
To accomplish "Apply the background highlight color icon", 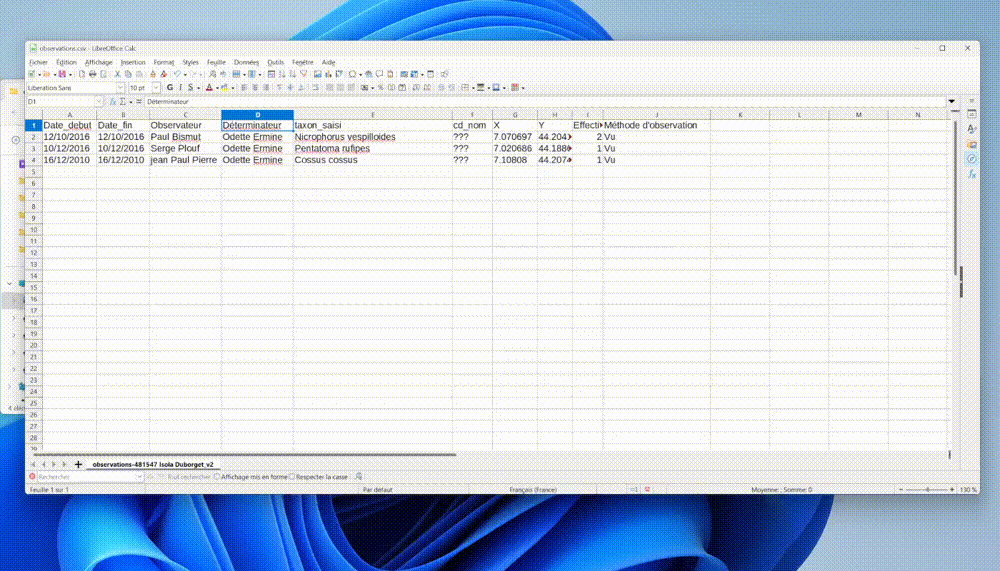I will tap(224, 87).
